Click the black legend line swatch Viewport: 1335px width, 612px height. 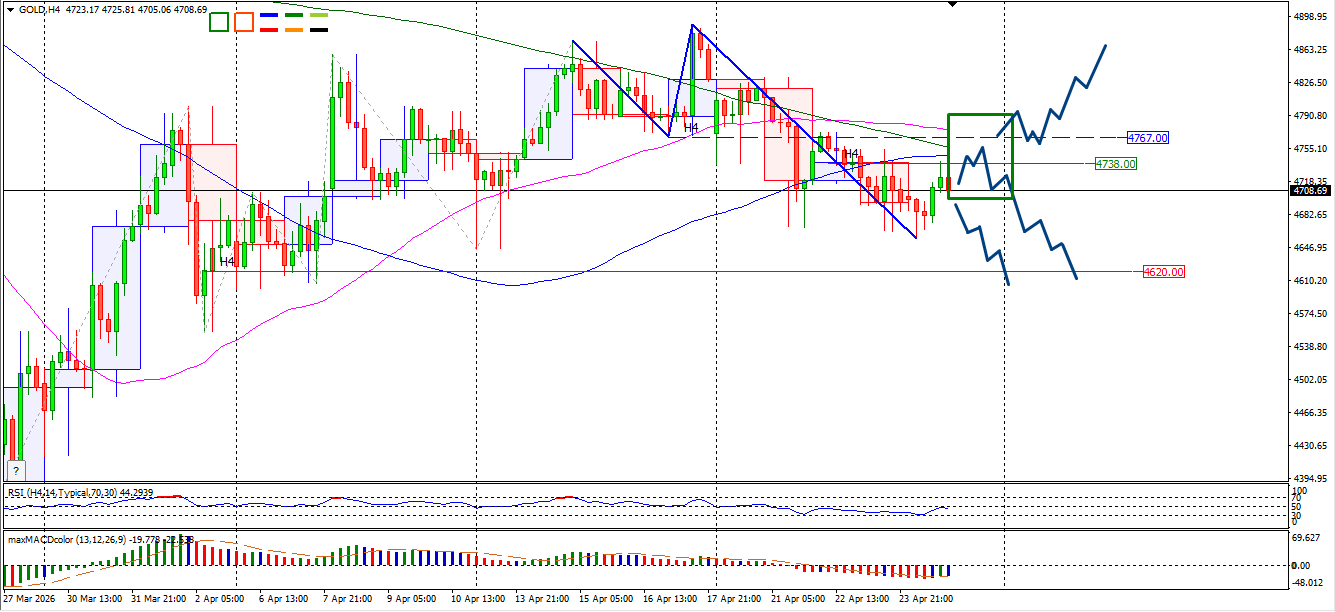click(319, 29)
